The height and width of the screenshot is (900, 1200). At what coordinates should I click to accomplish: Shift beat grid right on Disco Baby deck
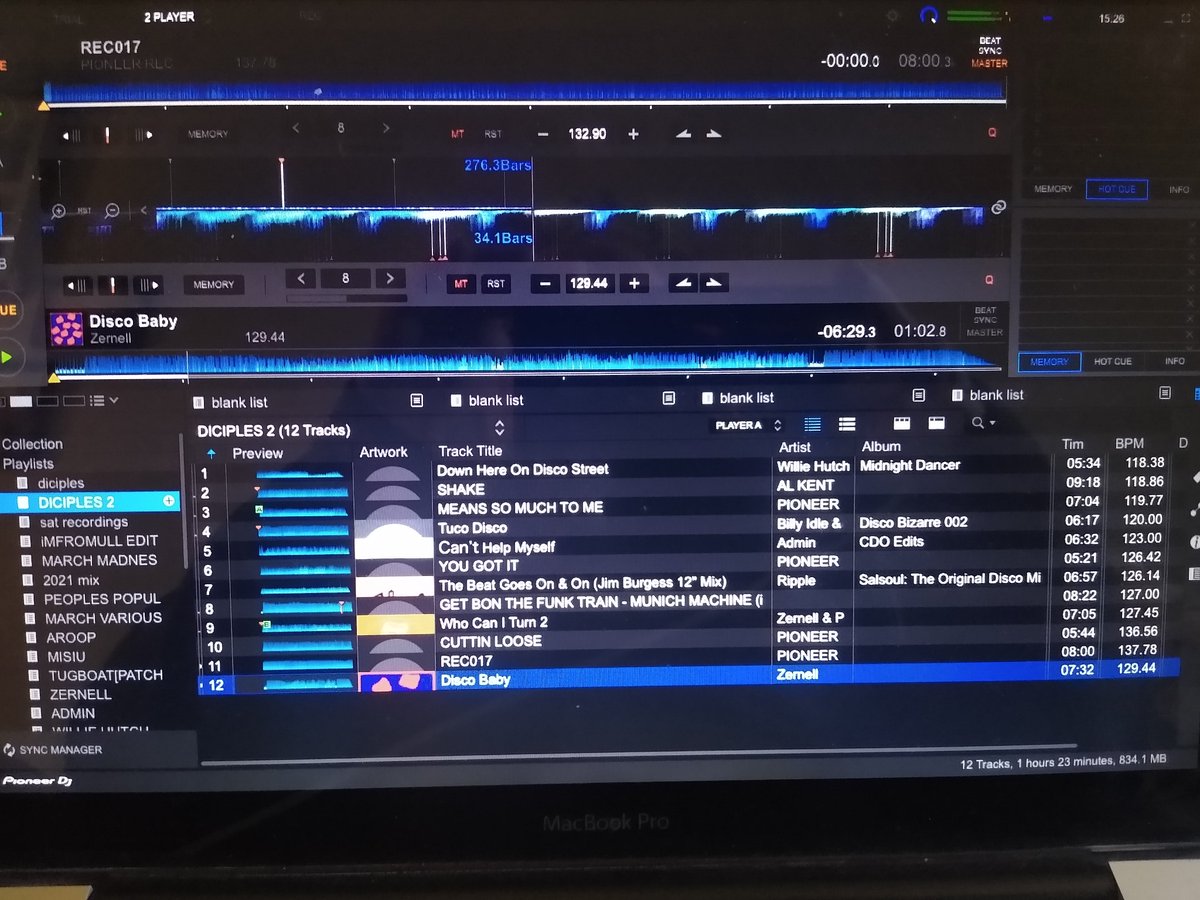(x=147, y=285)
